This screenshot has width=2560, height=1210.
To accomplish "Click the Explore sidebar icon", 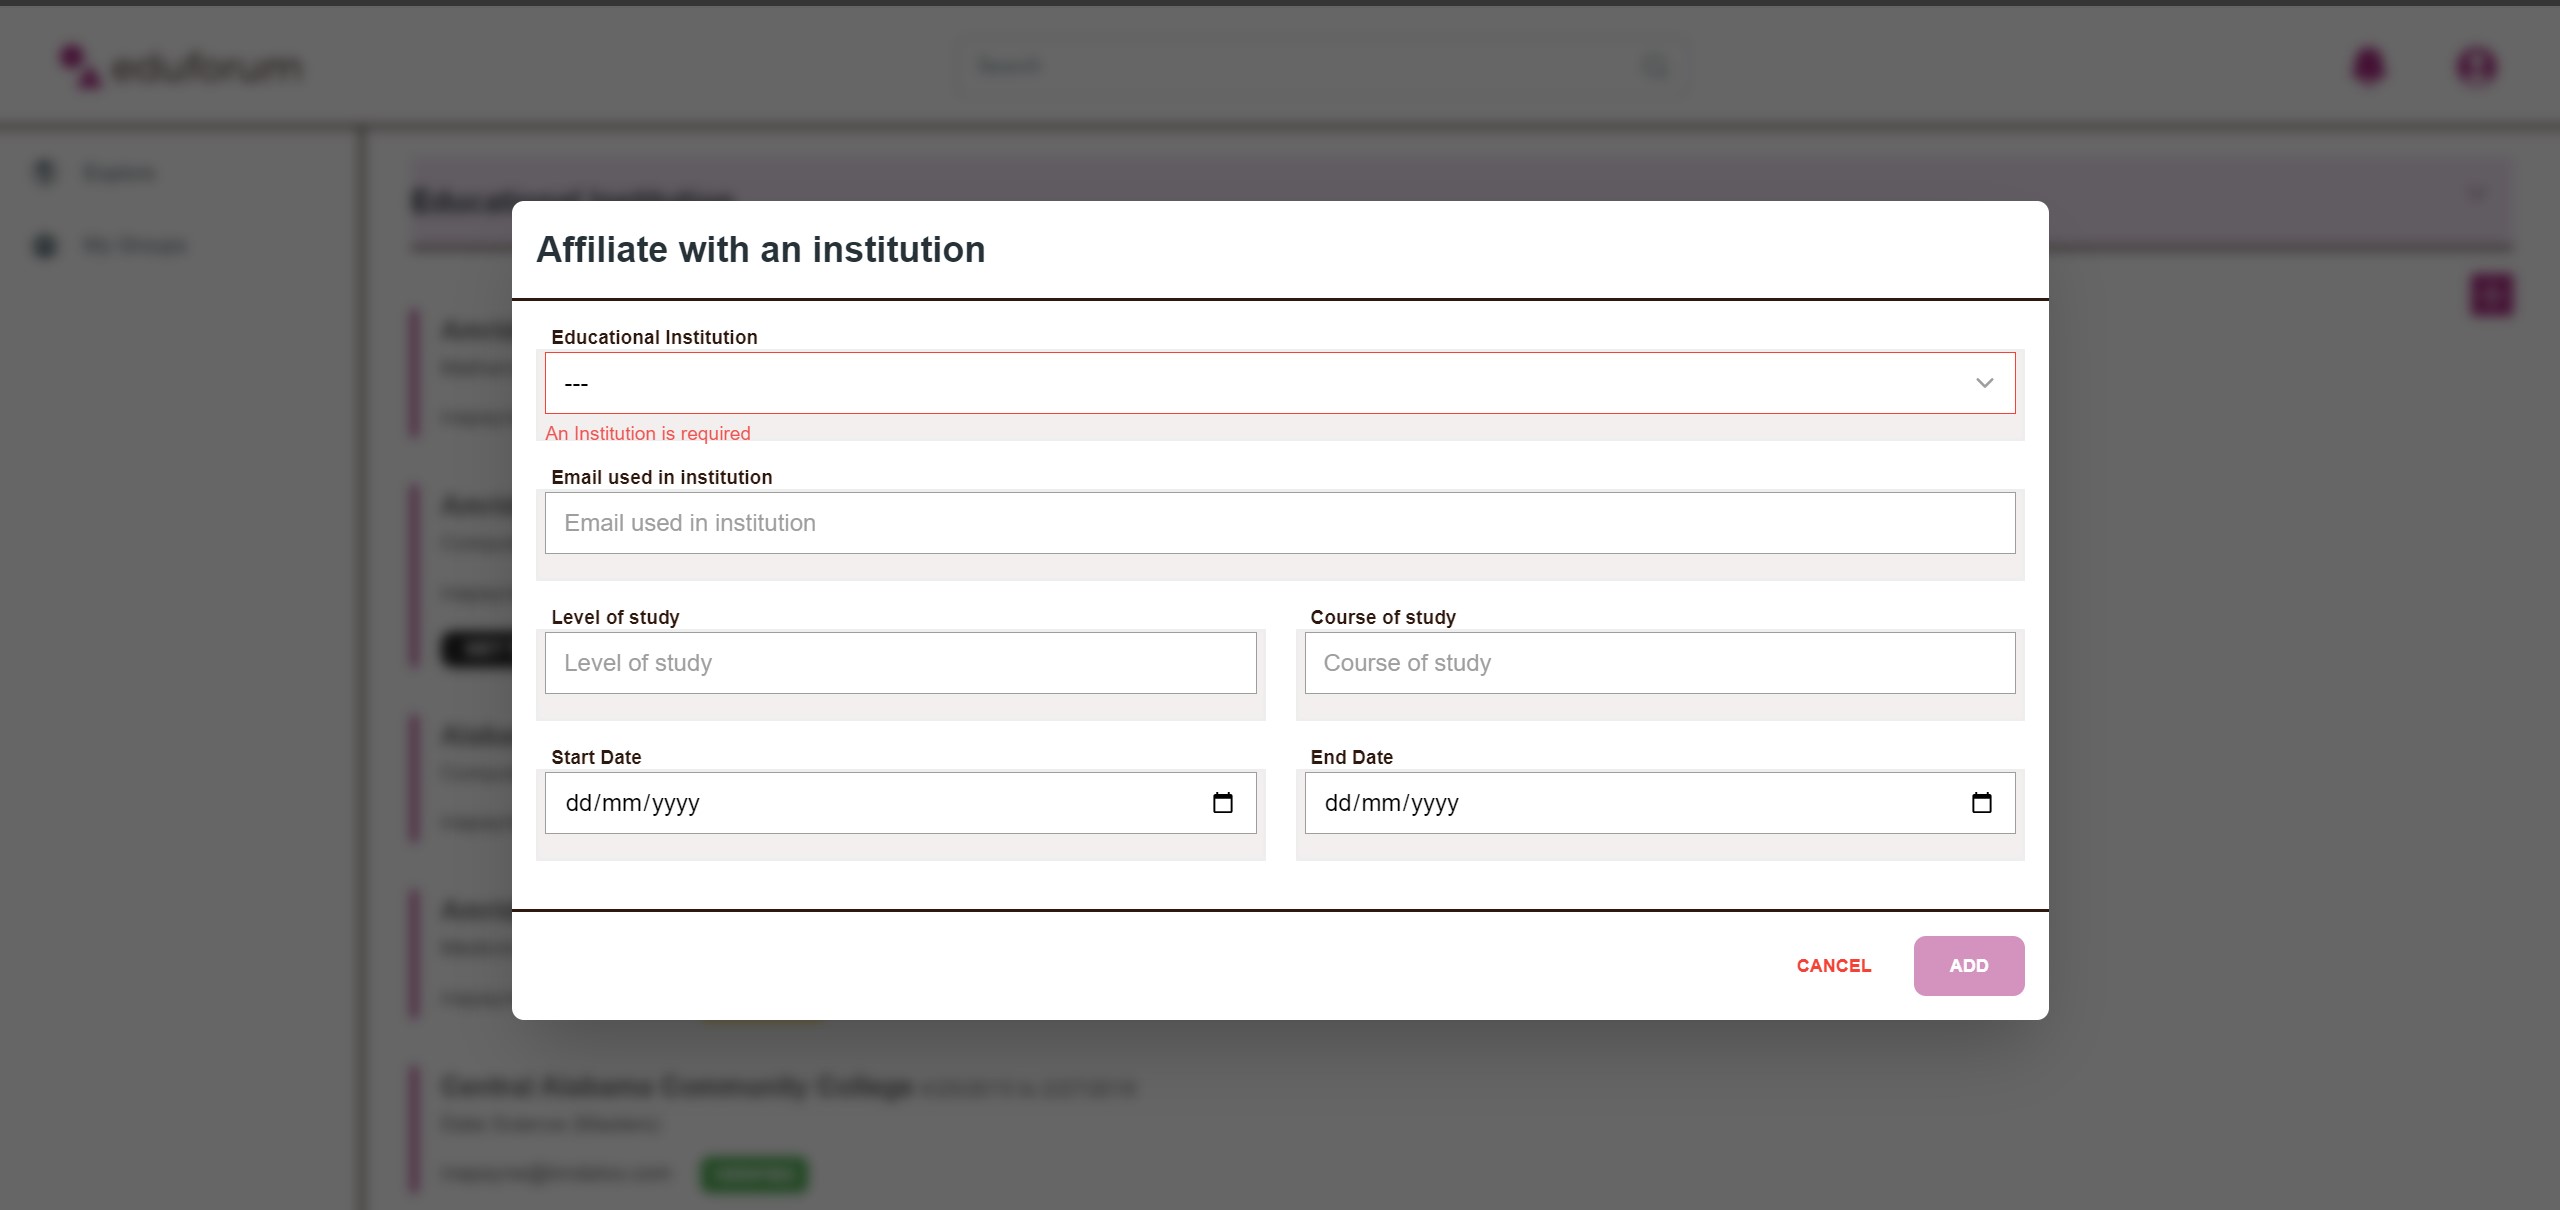I will click(x=45, y=172).
